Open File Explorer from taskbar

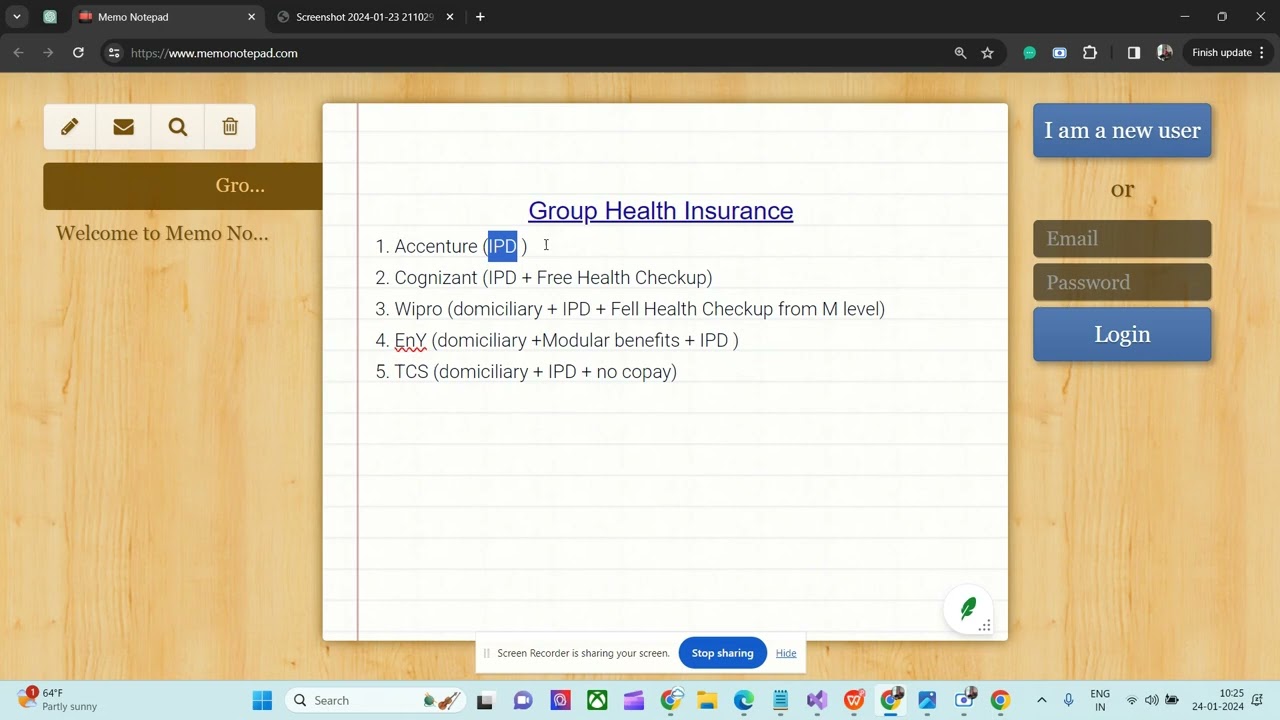coord(707,700)
